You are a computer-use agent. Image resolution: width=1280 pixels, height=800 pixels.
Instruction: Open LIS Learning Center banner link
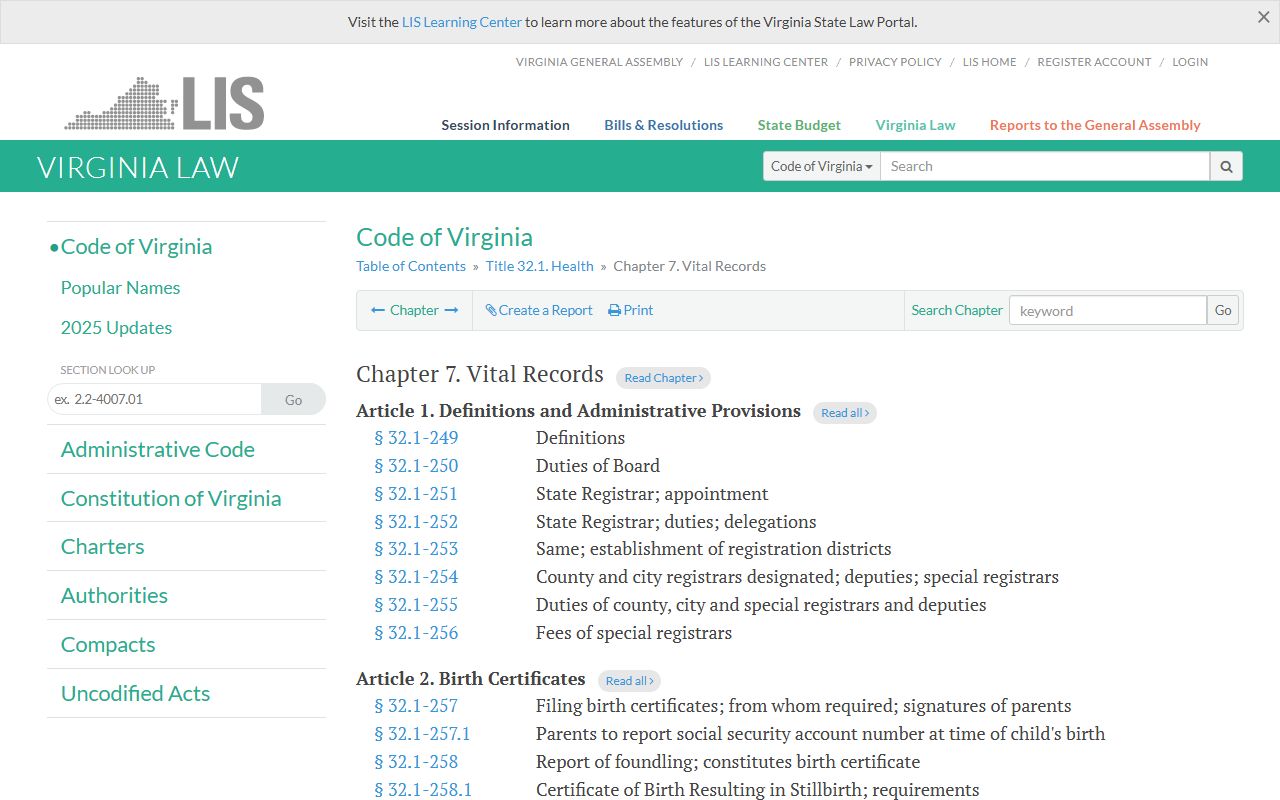pos(462,22)
